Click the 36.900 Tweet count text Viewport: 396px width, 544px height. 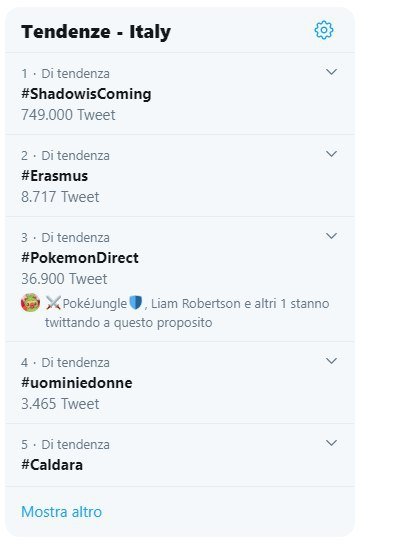(x=64, y=279)
